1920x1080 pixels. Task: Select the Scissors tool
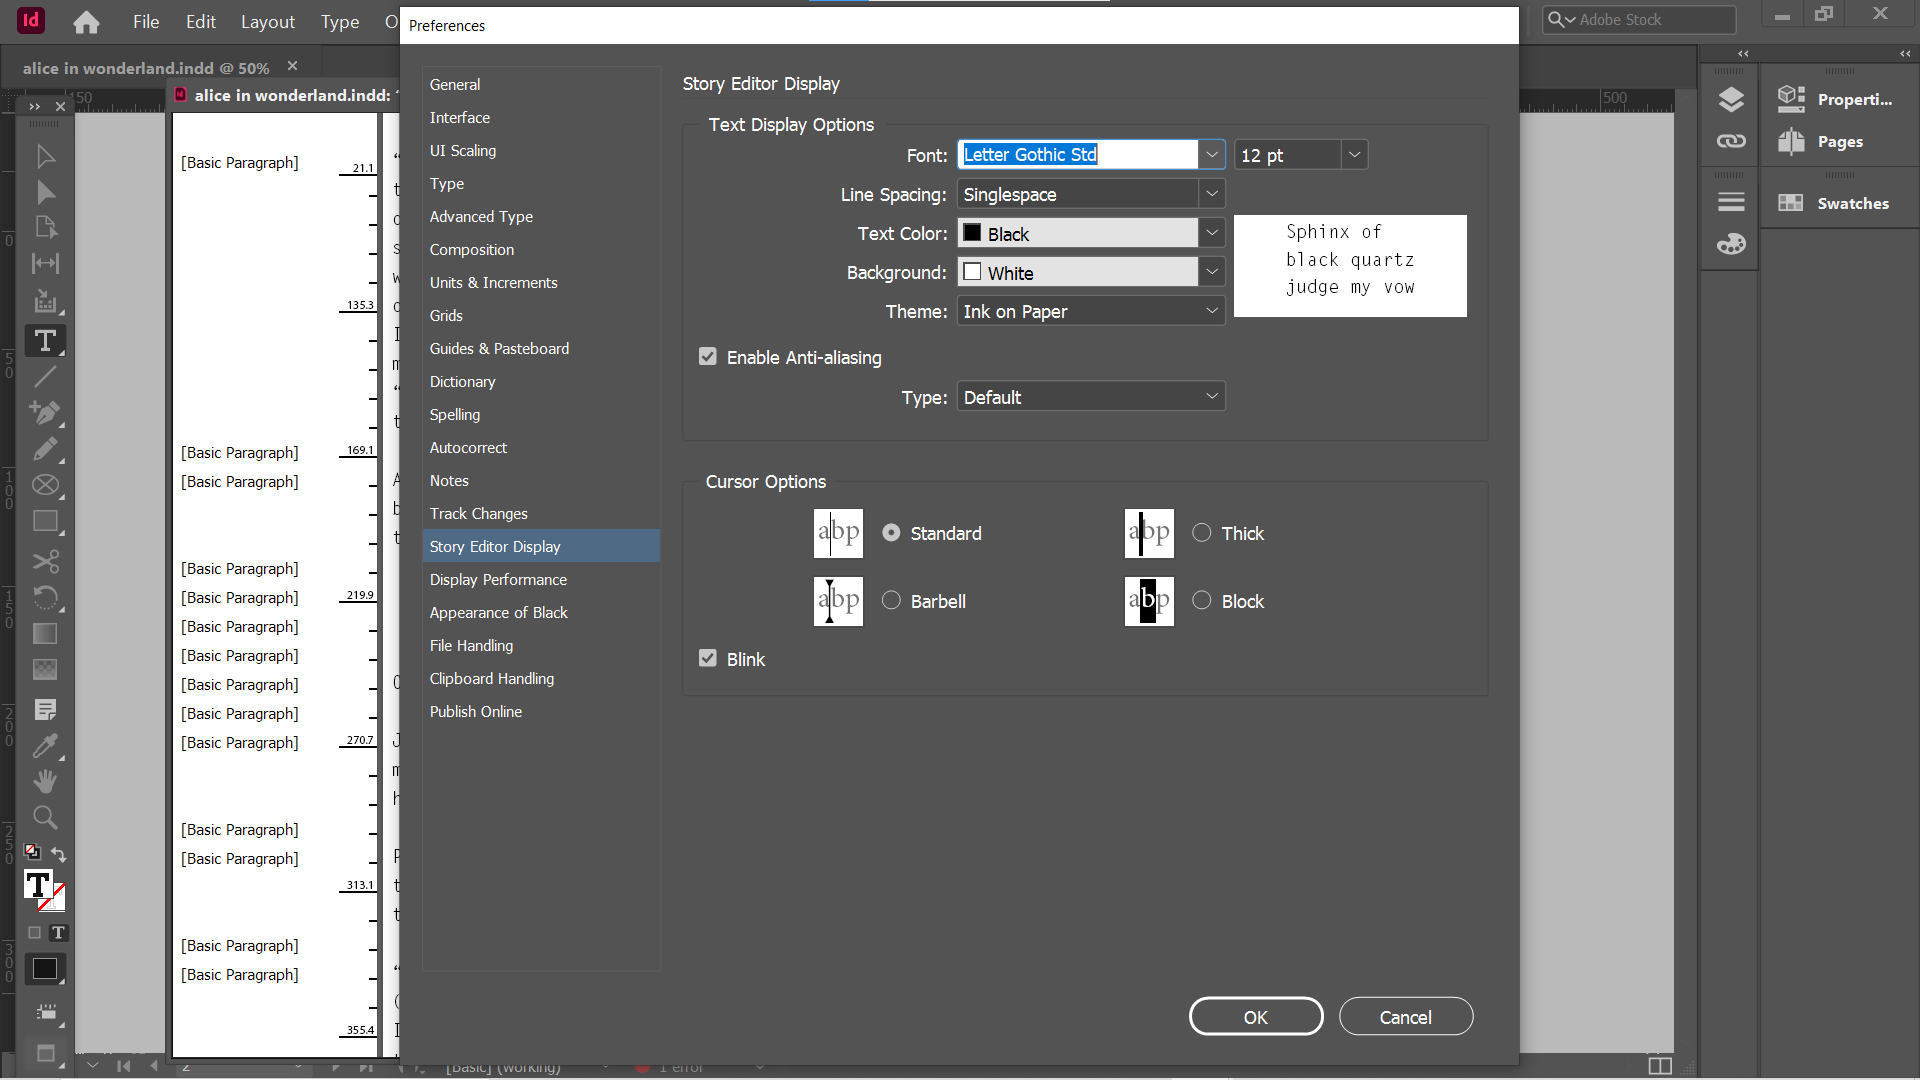tap(46, 562)
